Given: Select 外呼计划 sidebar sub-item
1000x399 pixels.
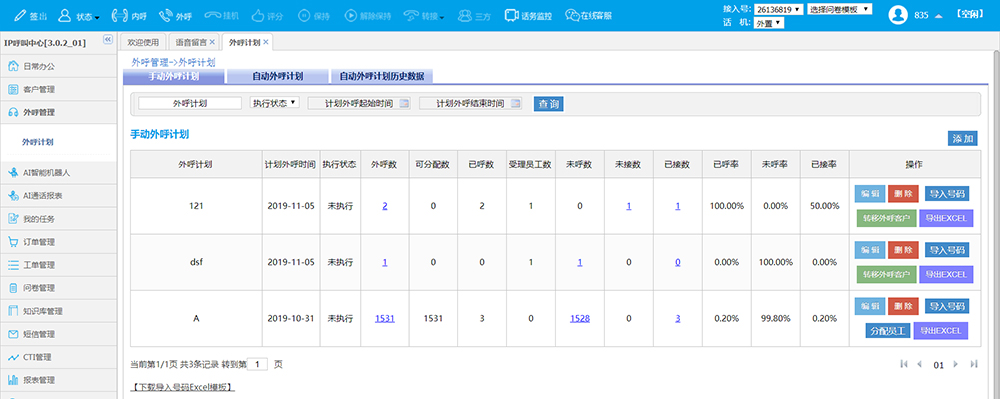Looking at the screenshot, I should point(38,142).
